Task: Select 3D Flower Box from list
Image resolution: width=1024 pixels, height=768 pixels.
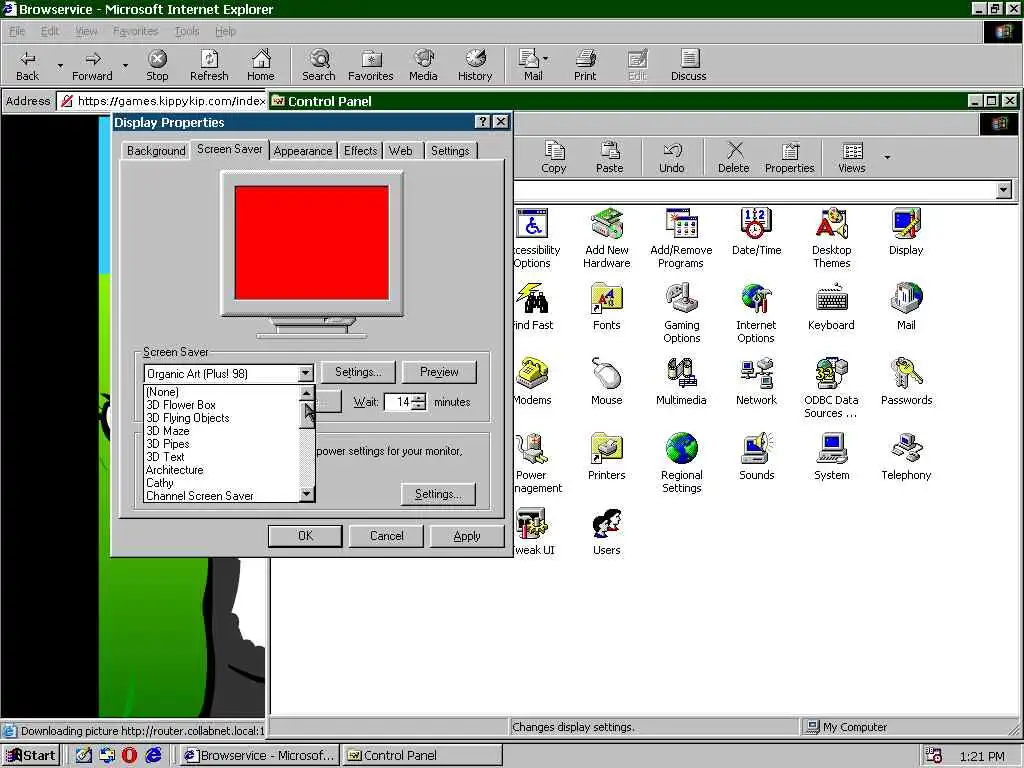Action: point(221,405)
